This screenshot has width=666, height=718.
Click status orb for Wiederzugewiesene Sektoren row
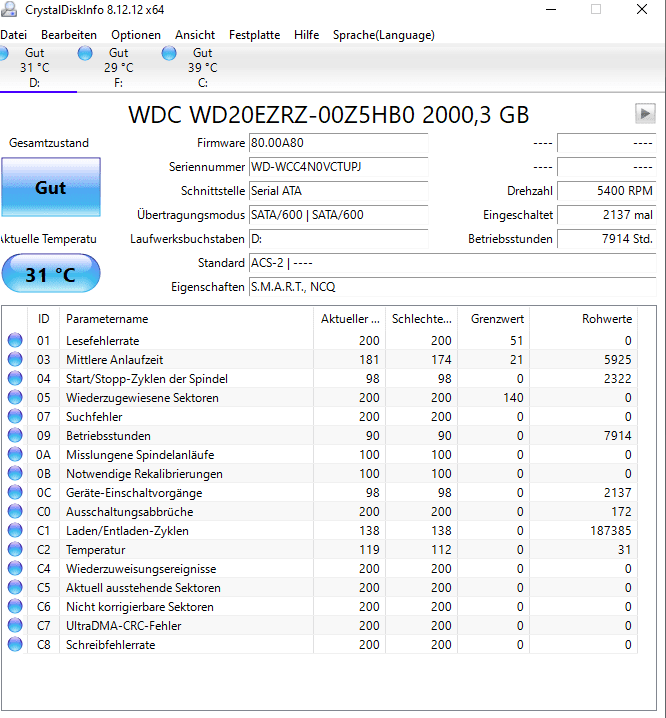coord(15,397)
